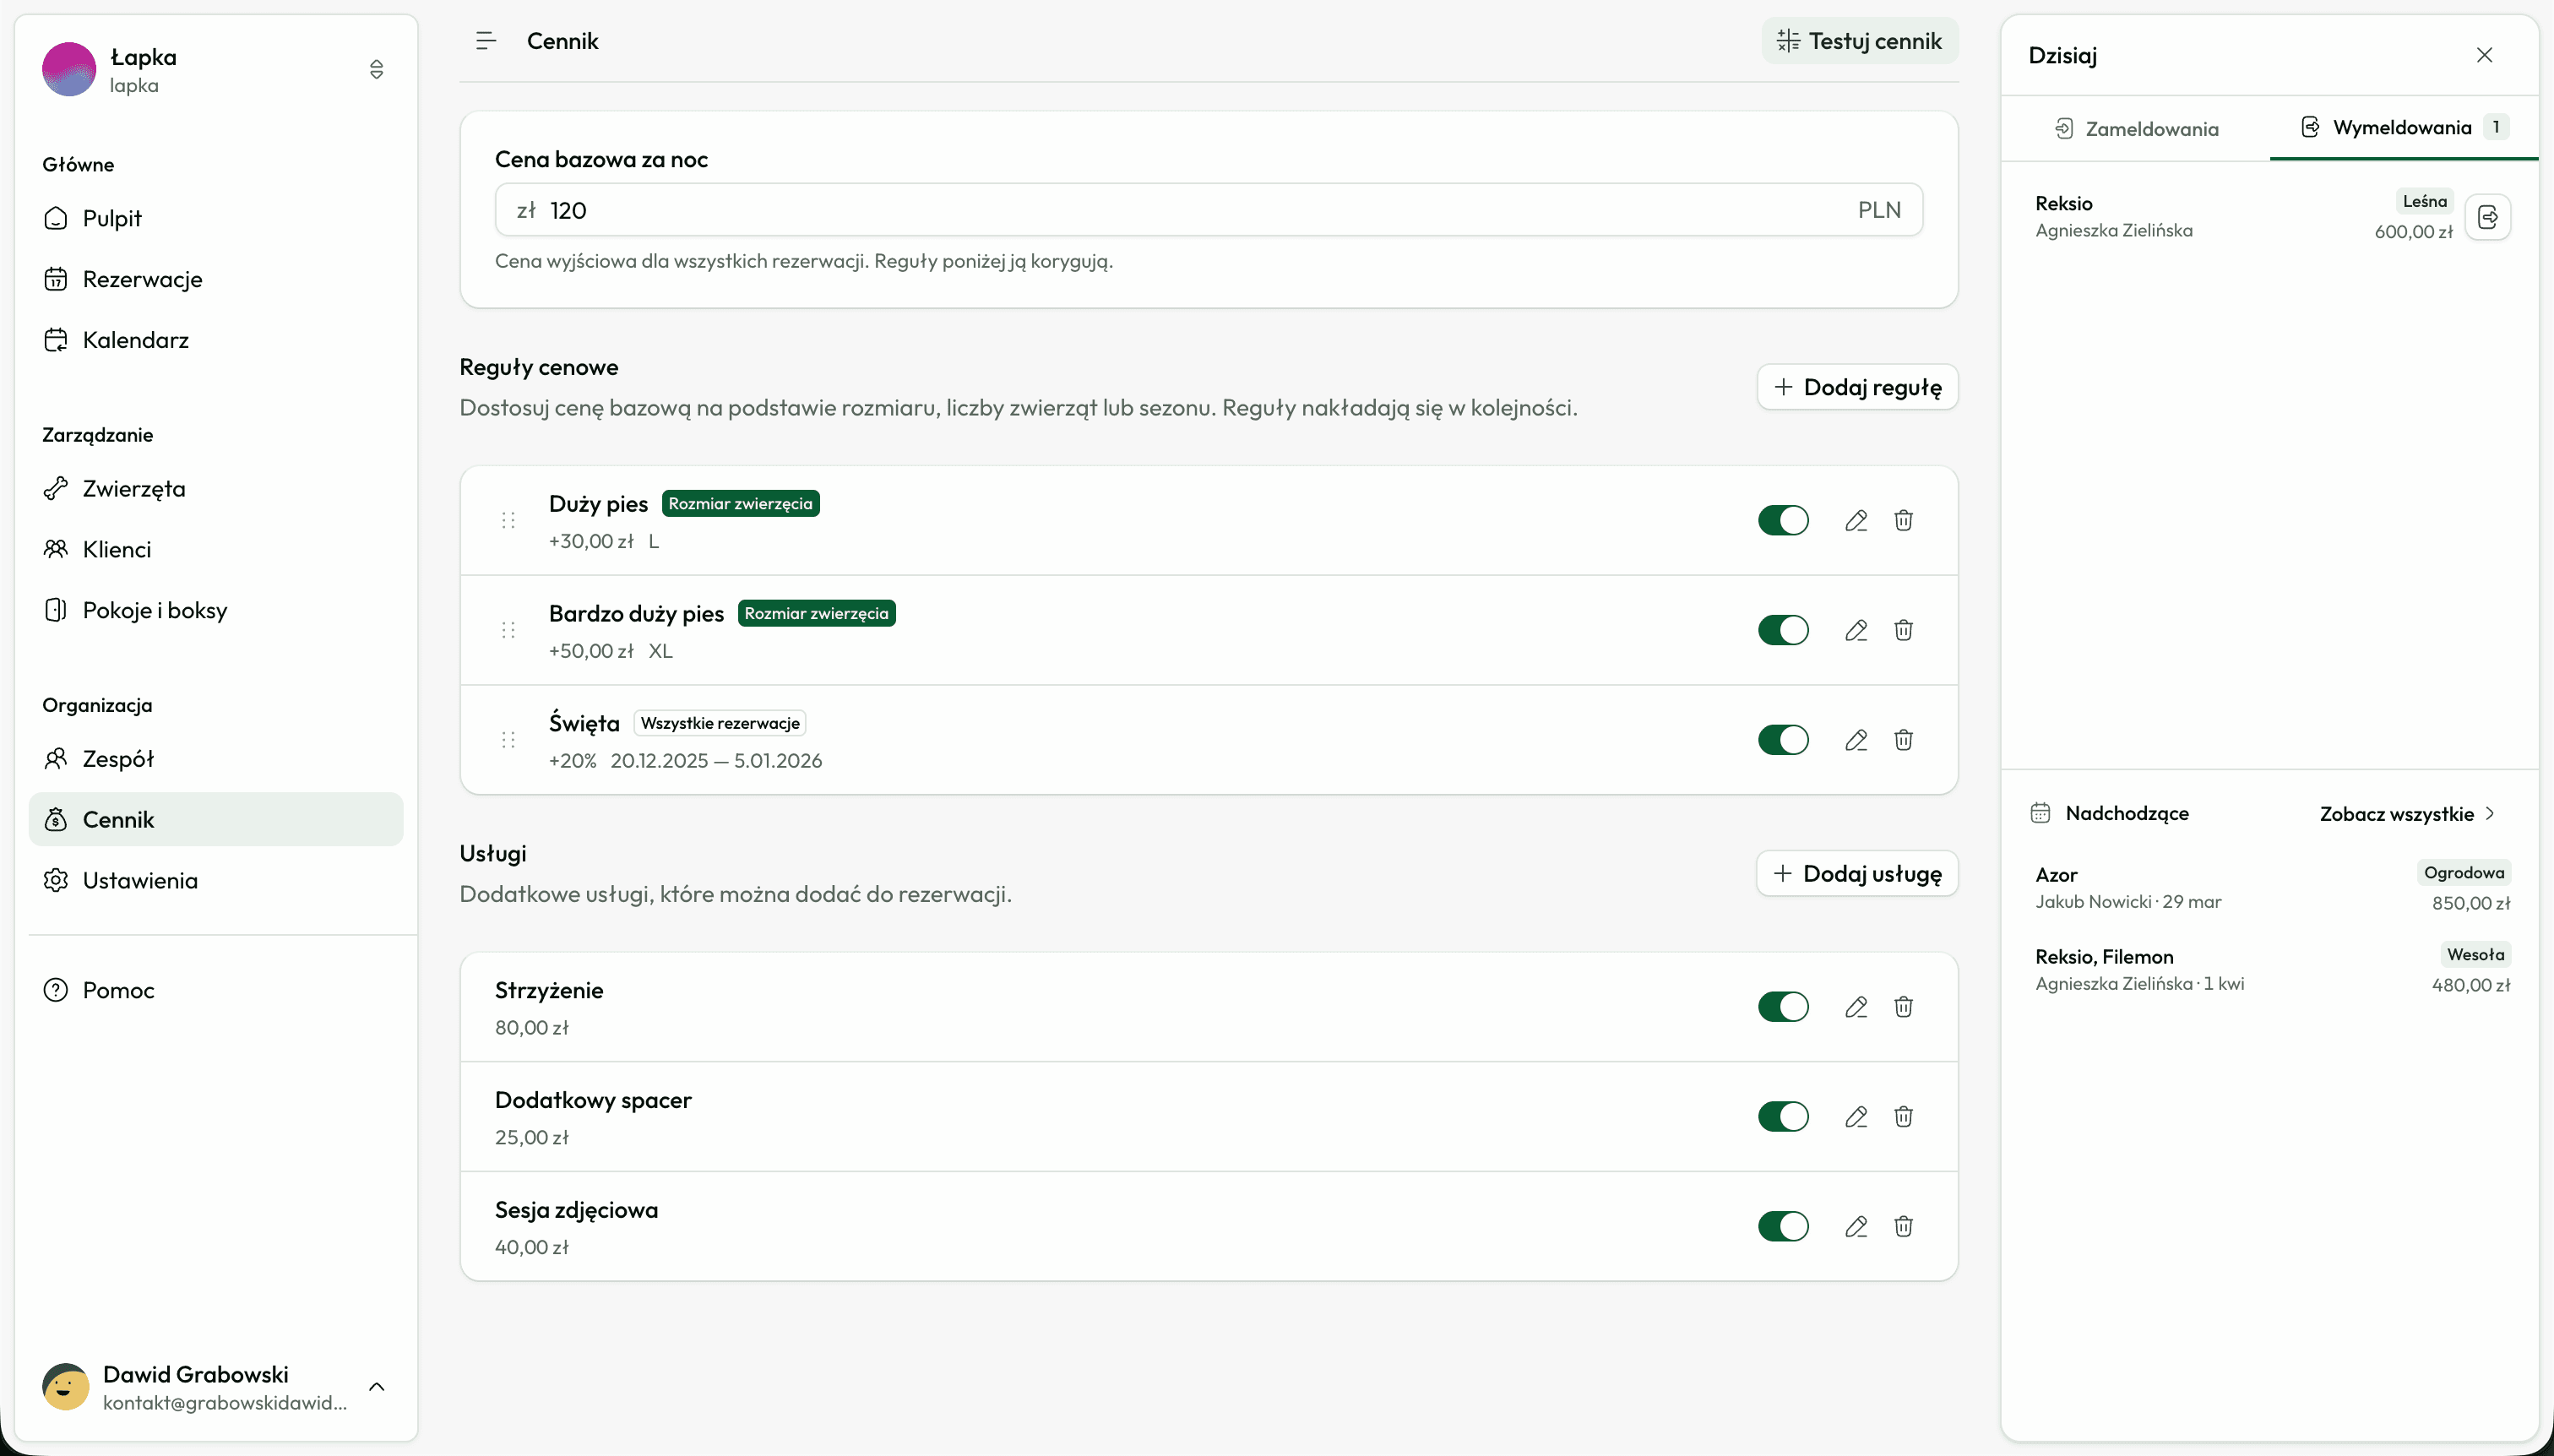Click check-out icon button for Reksio
This screenshot has width=2554, height=1456.
[x=2488, y=217]
